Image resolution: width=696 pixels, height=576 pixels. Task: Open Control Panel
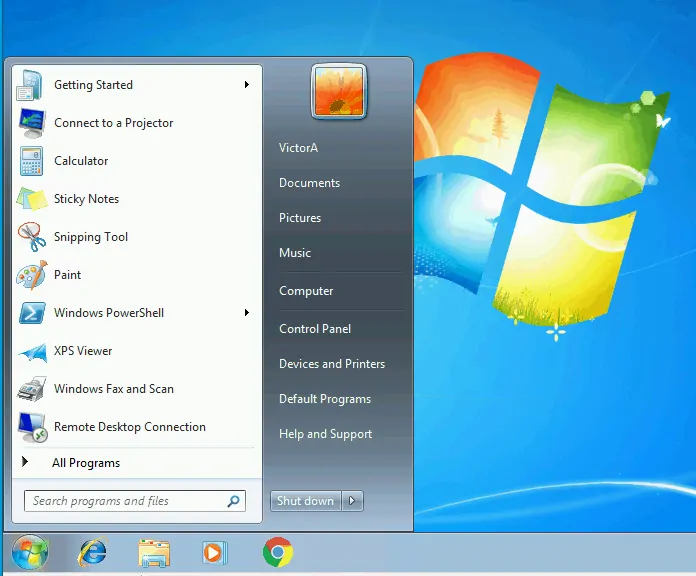tap(315, 329)
